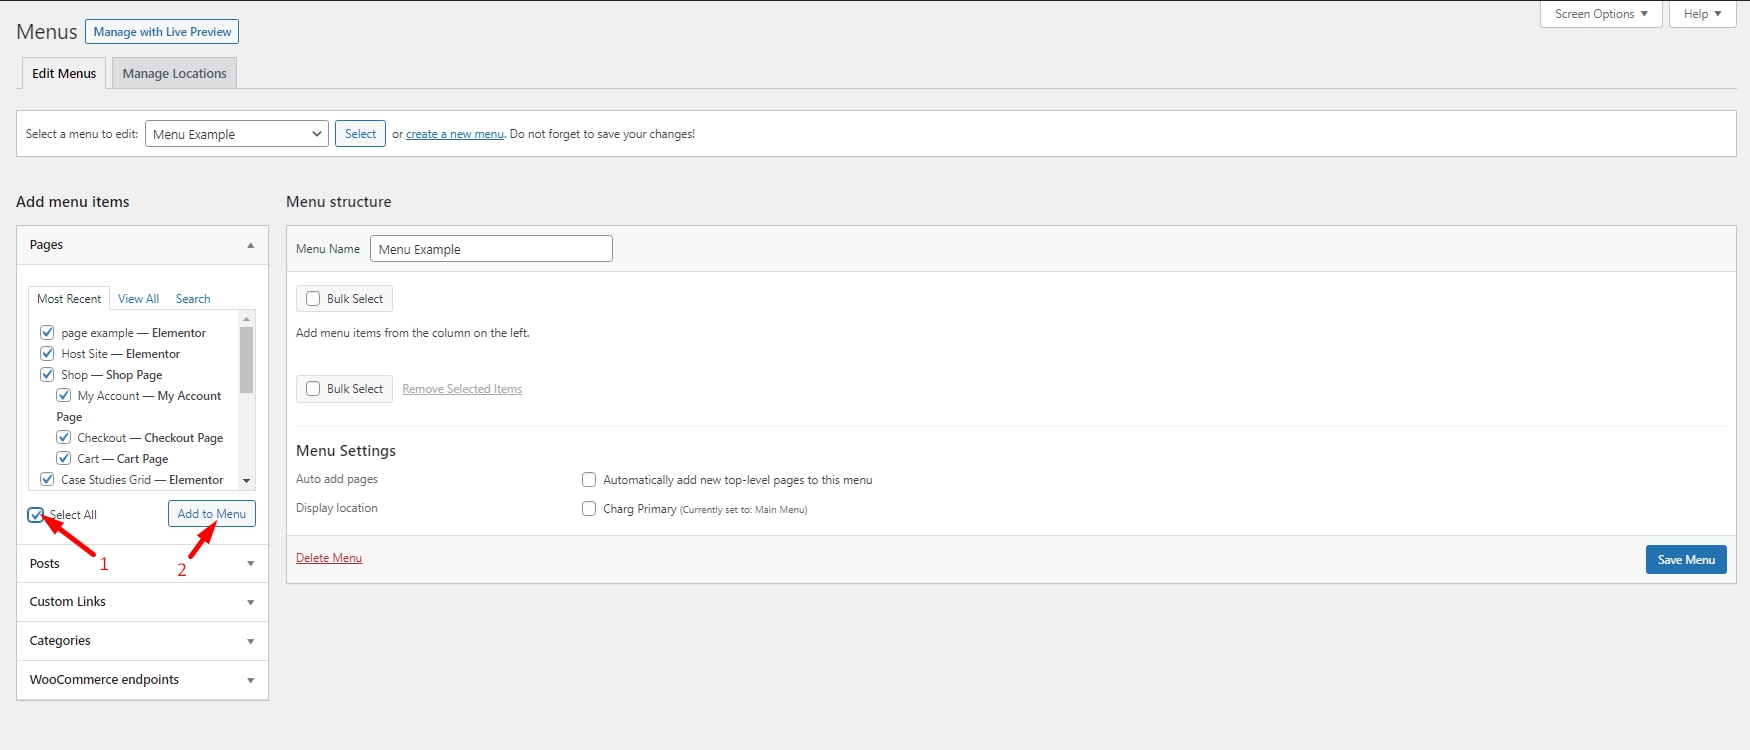This screenshot has width=1750, height=750.
Task: Open the menu selection combo box
Action: coord(237,134)
